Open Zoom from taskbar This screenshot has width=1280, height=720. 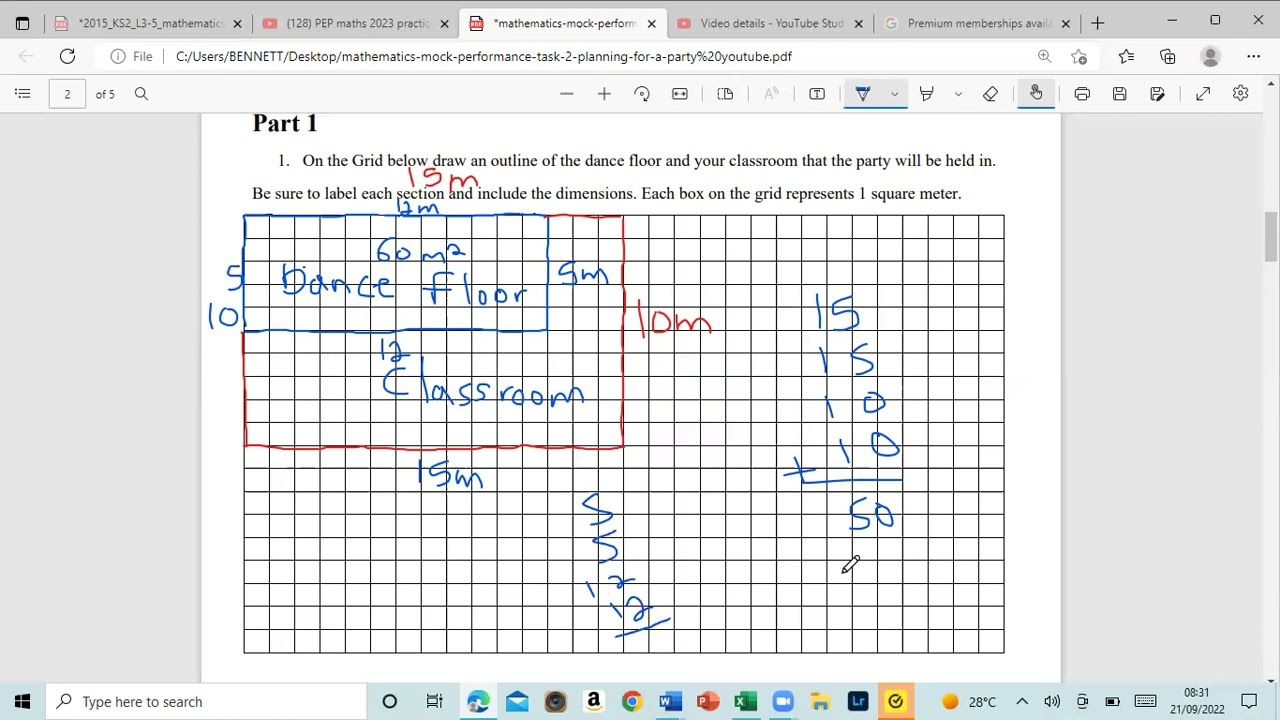coord(783,701)
